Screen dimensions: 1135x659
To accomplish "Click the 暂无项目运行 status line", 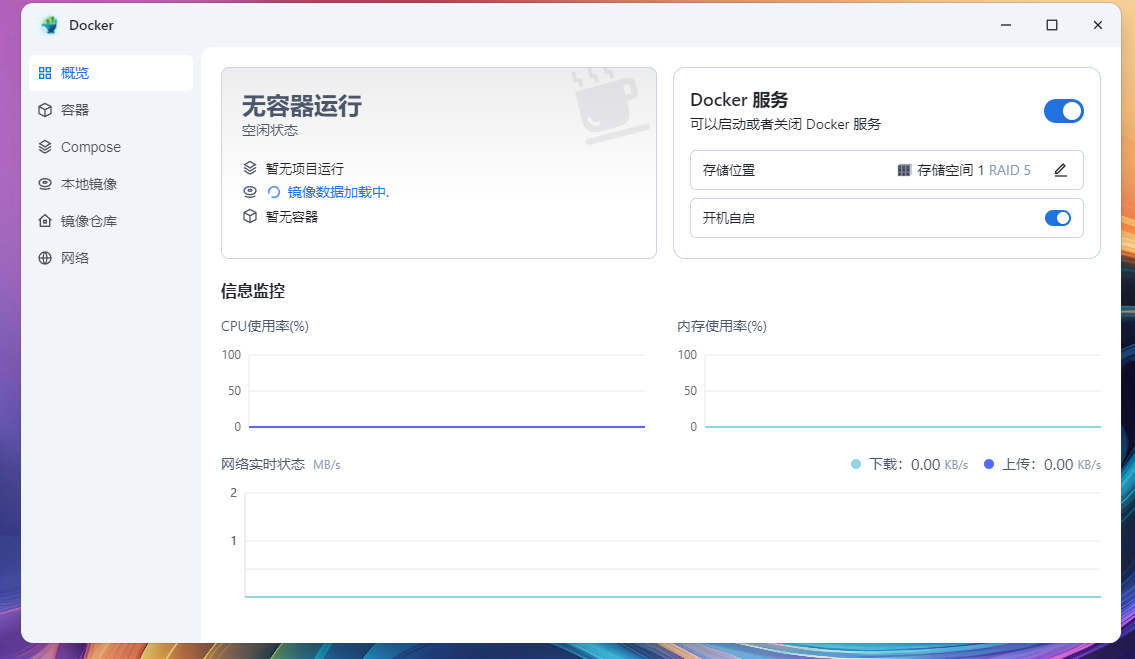I will (x=305, y=169).
